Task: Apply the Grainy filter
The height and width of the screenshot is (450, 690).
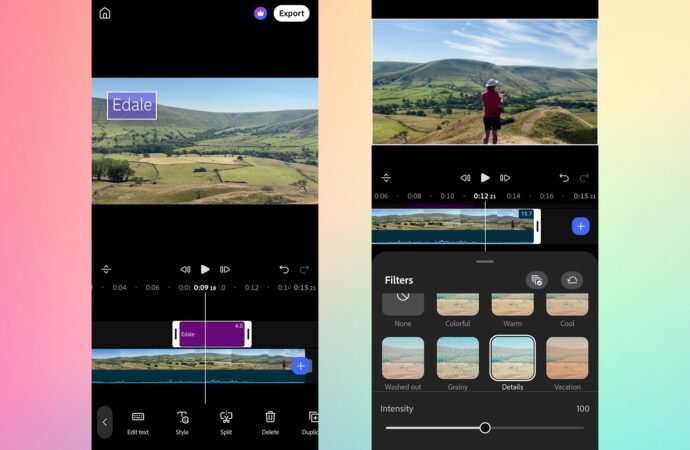Action: [x=458, y=363]
